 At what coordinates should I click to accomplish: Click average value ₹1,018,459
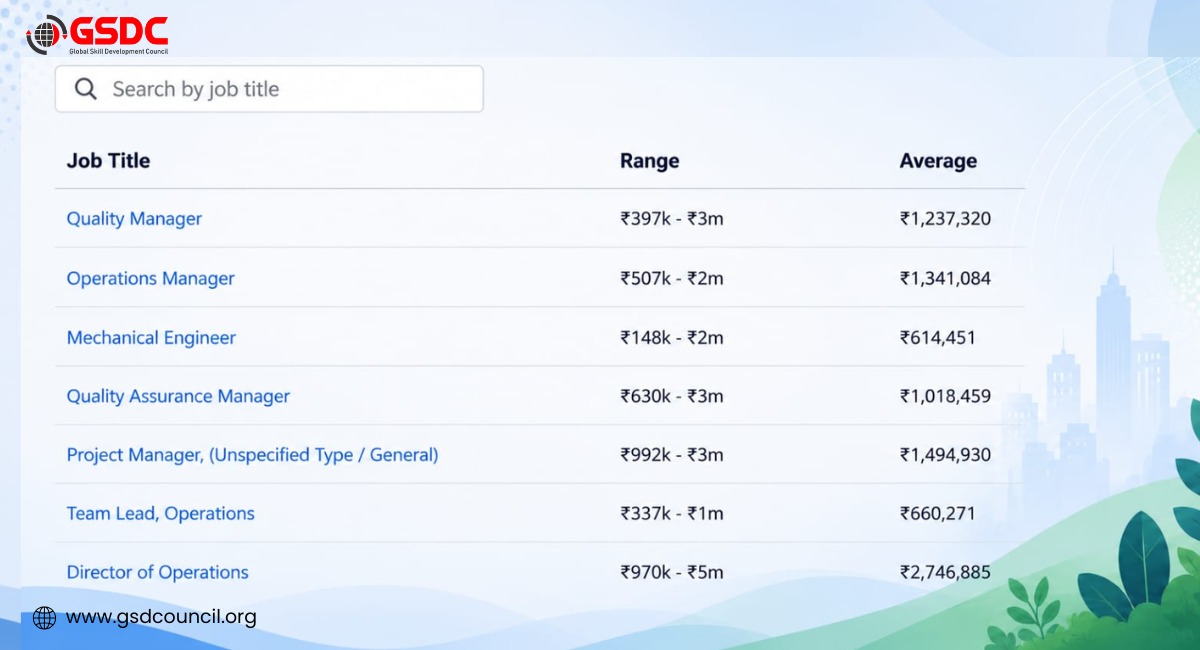pyautogui.click(x=945, y=396)
